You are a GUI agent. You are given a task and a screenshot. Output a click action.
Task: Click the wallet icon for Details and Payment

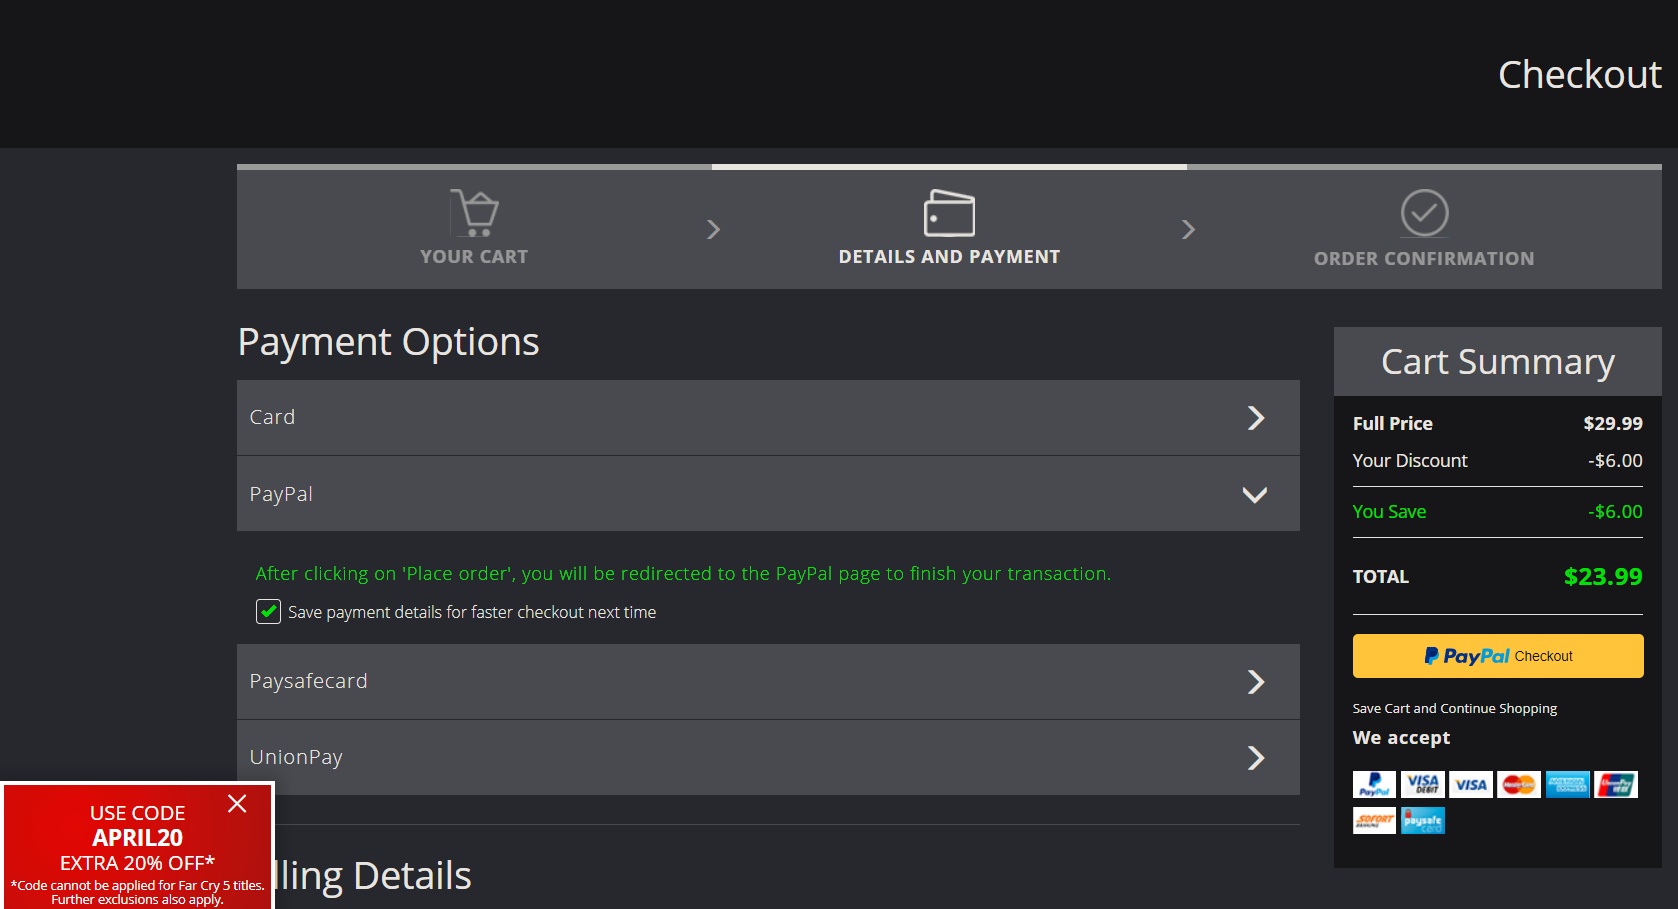[948, 212]
